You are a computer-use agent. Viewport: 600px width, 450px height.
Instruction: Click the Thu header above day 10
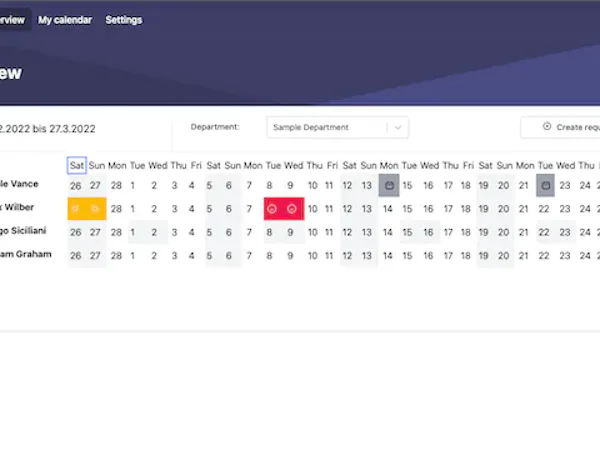[315, 165]
